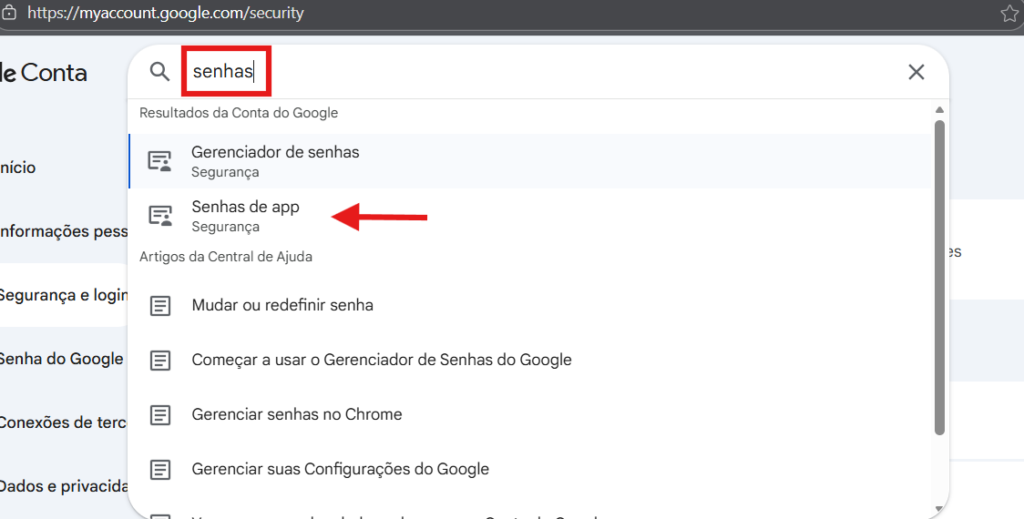Screen dimensions: 1024x519
Task: Open Gerenciar senhas no Chrome article
Action: [x=296, y=414]
